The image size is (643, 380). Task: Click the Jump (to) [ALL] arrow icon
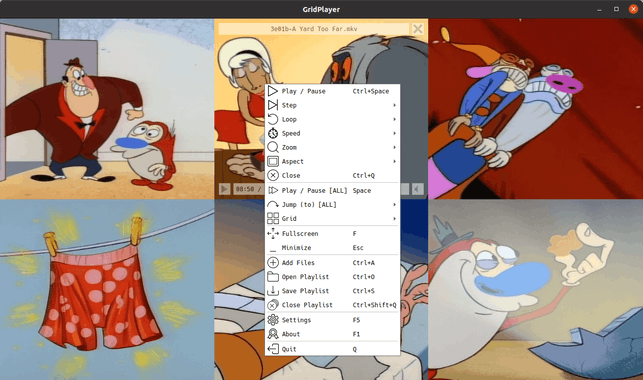(273, 205)
